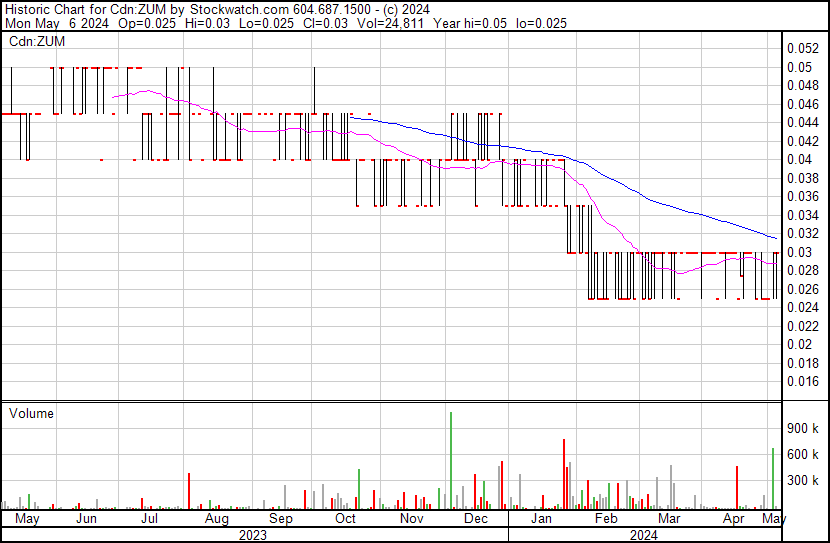The image size is (830, 543).
Task: Click the tall green volume bar in May 2024
Action: coord(773,478)
